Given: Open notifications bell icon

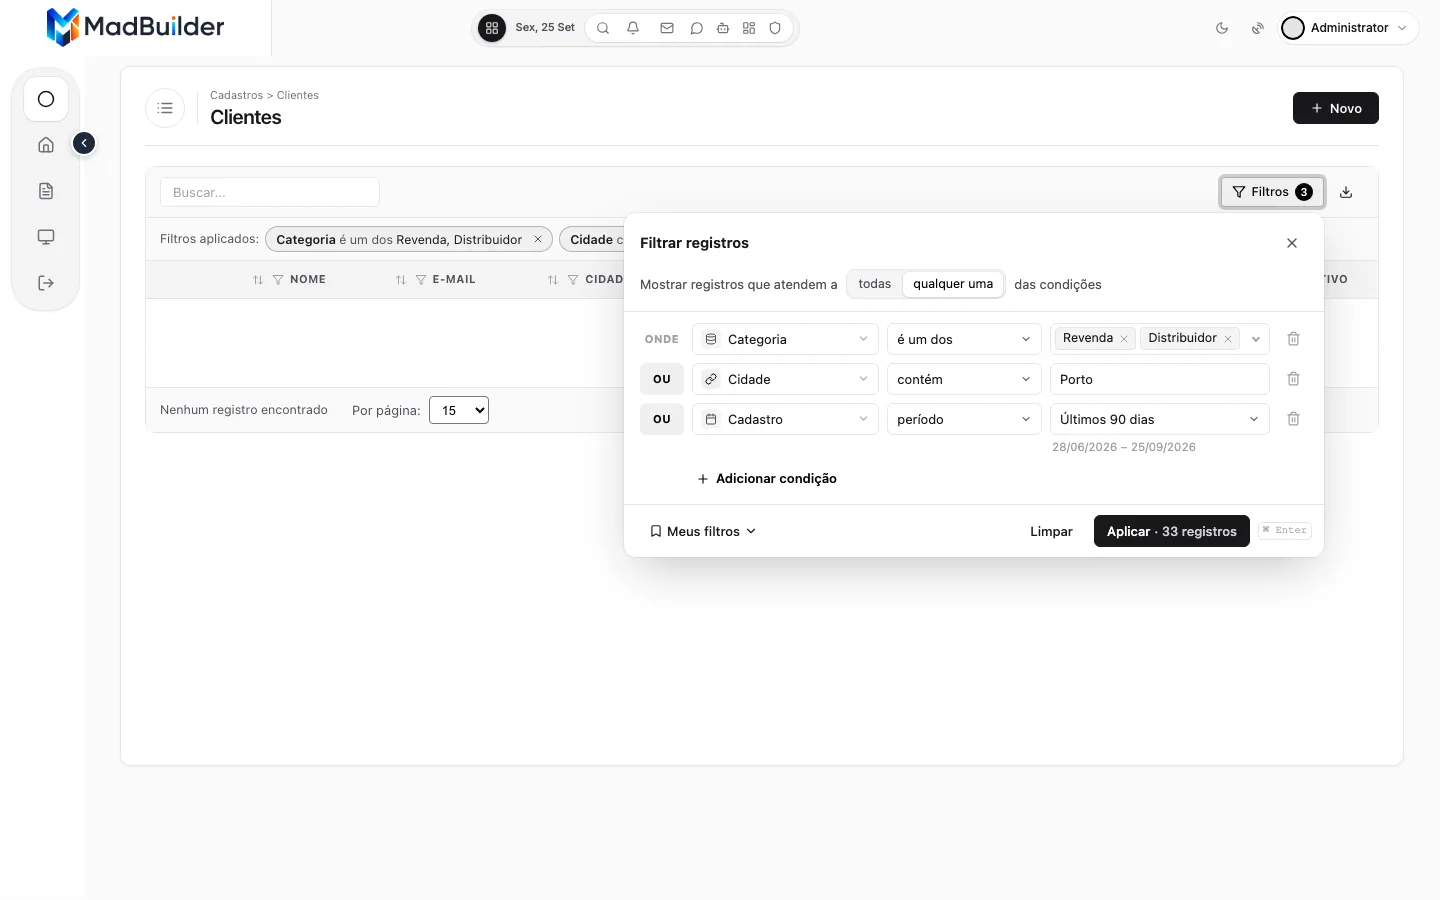Looking at the screenshot, I should [633, 28].
